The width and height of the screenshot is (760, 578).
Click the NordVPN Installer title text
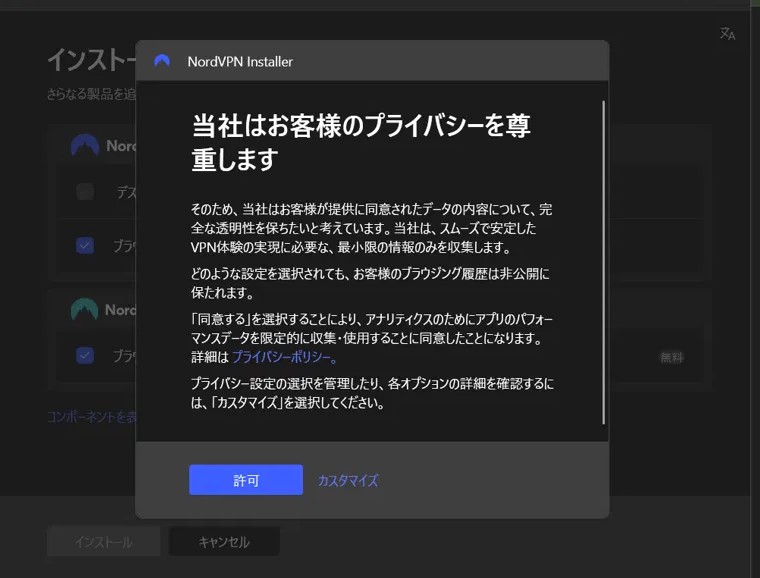pyautogui.click(x=240, y=62)
